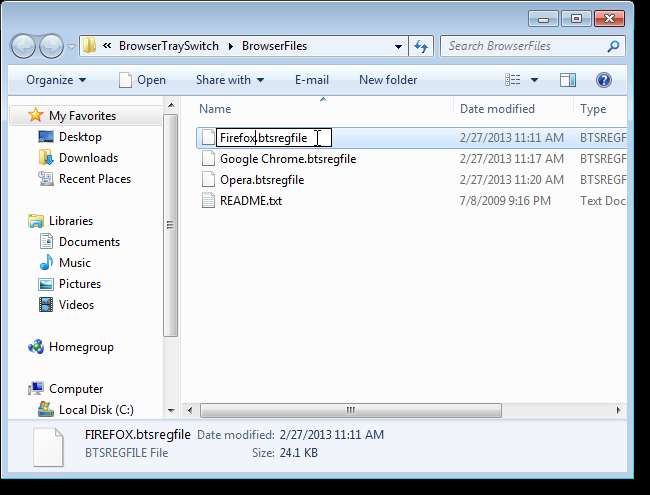This screenshot has width=650, height=495.
Task: Open recent pages dropdown beside Forward button
Action: (71, 46)
